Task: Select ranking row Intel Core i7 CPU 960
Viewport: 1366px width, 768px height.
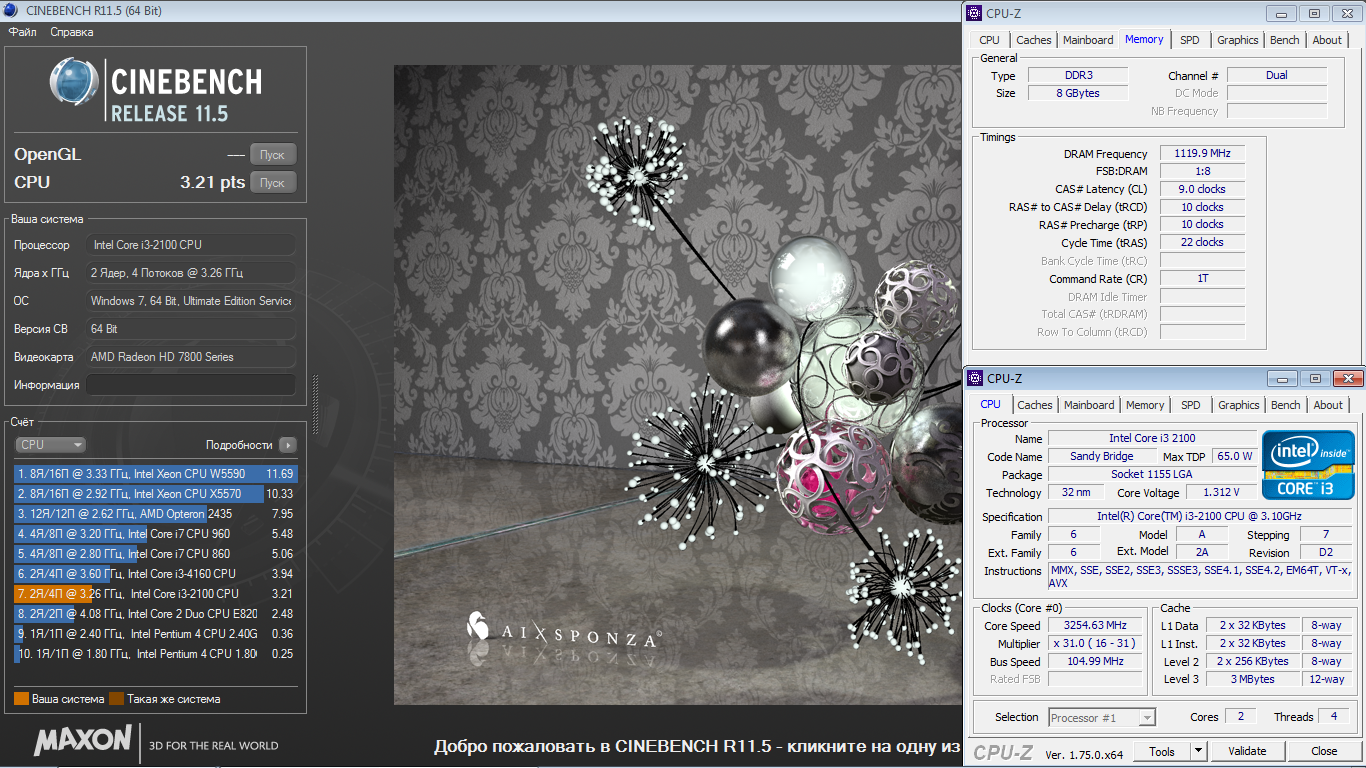Action: [x=156, y=534]
